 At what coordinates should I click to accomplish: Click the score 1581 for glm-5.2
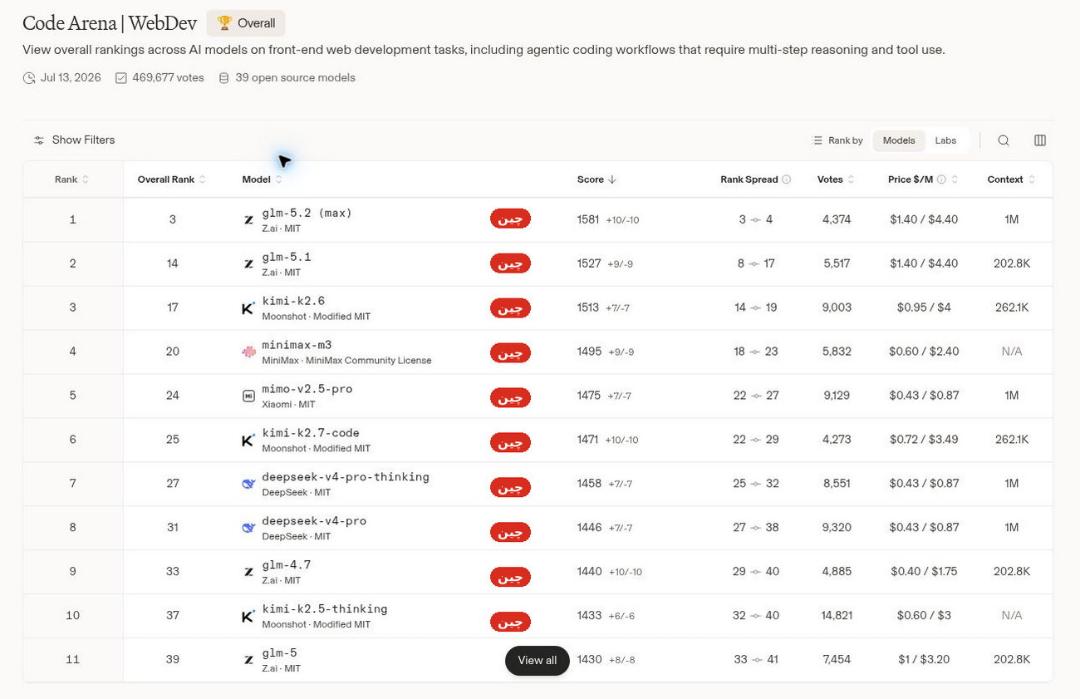[588, 220]
